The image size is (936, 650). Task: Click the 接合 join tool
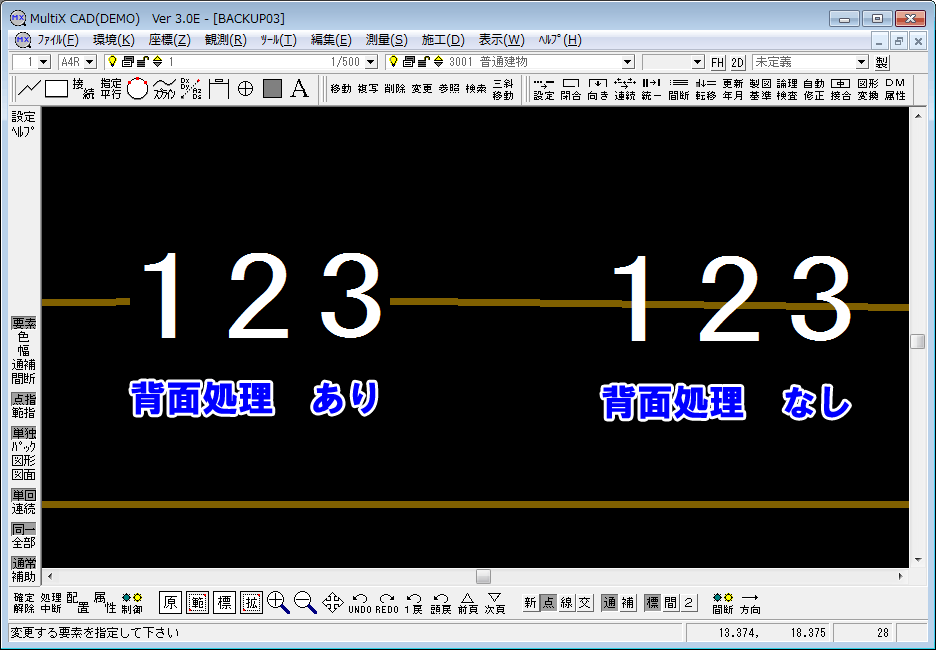840,90
